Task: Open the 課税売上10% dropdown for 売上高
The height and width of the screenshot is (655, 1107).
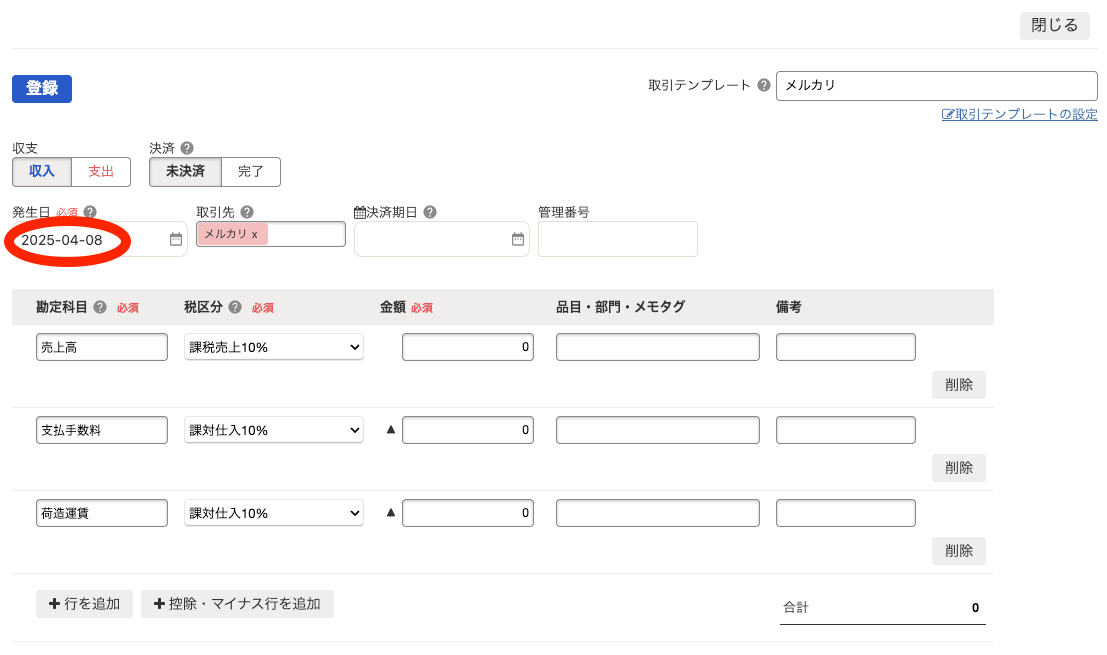Action: pyautogui.click(x=273, y=346)
